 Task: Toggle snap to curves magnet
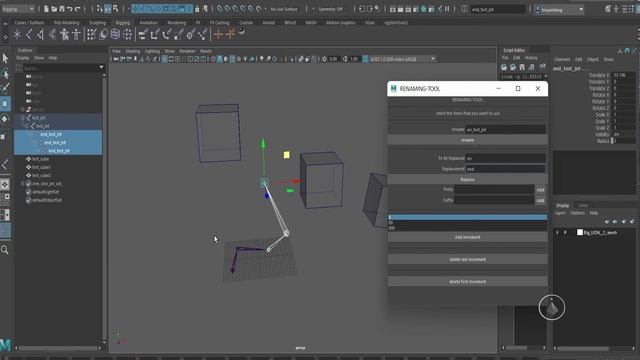[227, 9]
